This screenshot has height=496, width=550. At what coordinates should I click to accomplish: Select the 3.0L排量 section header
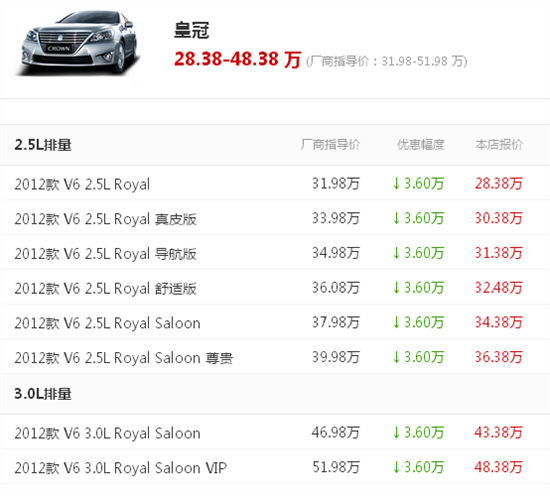click(x=43, y=394)
